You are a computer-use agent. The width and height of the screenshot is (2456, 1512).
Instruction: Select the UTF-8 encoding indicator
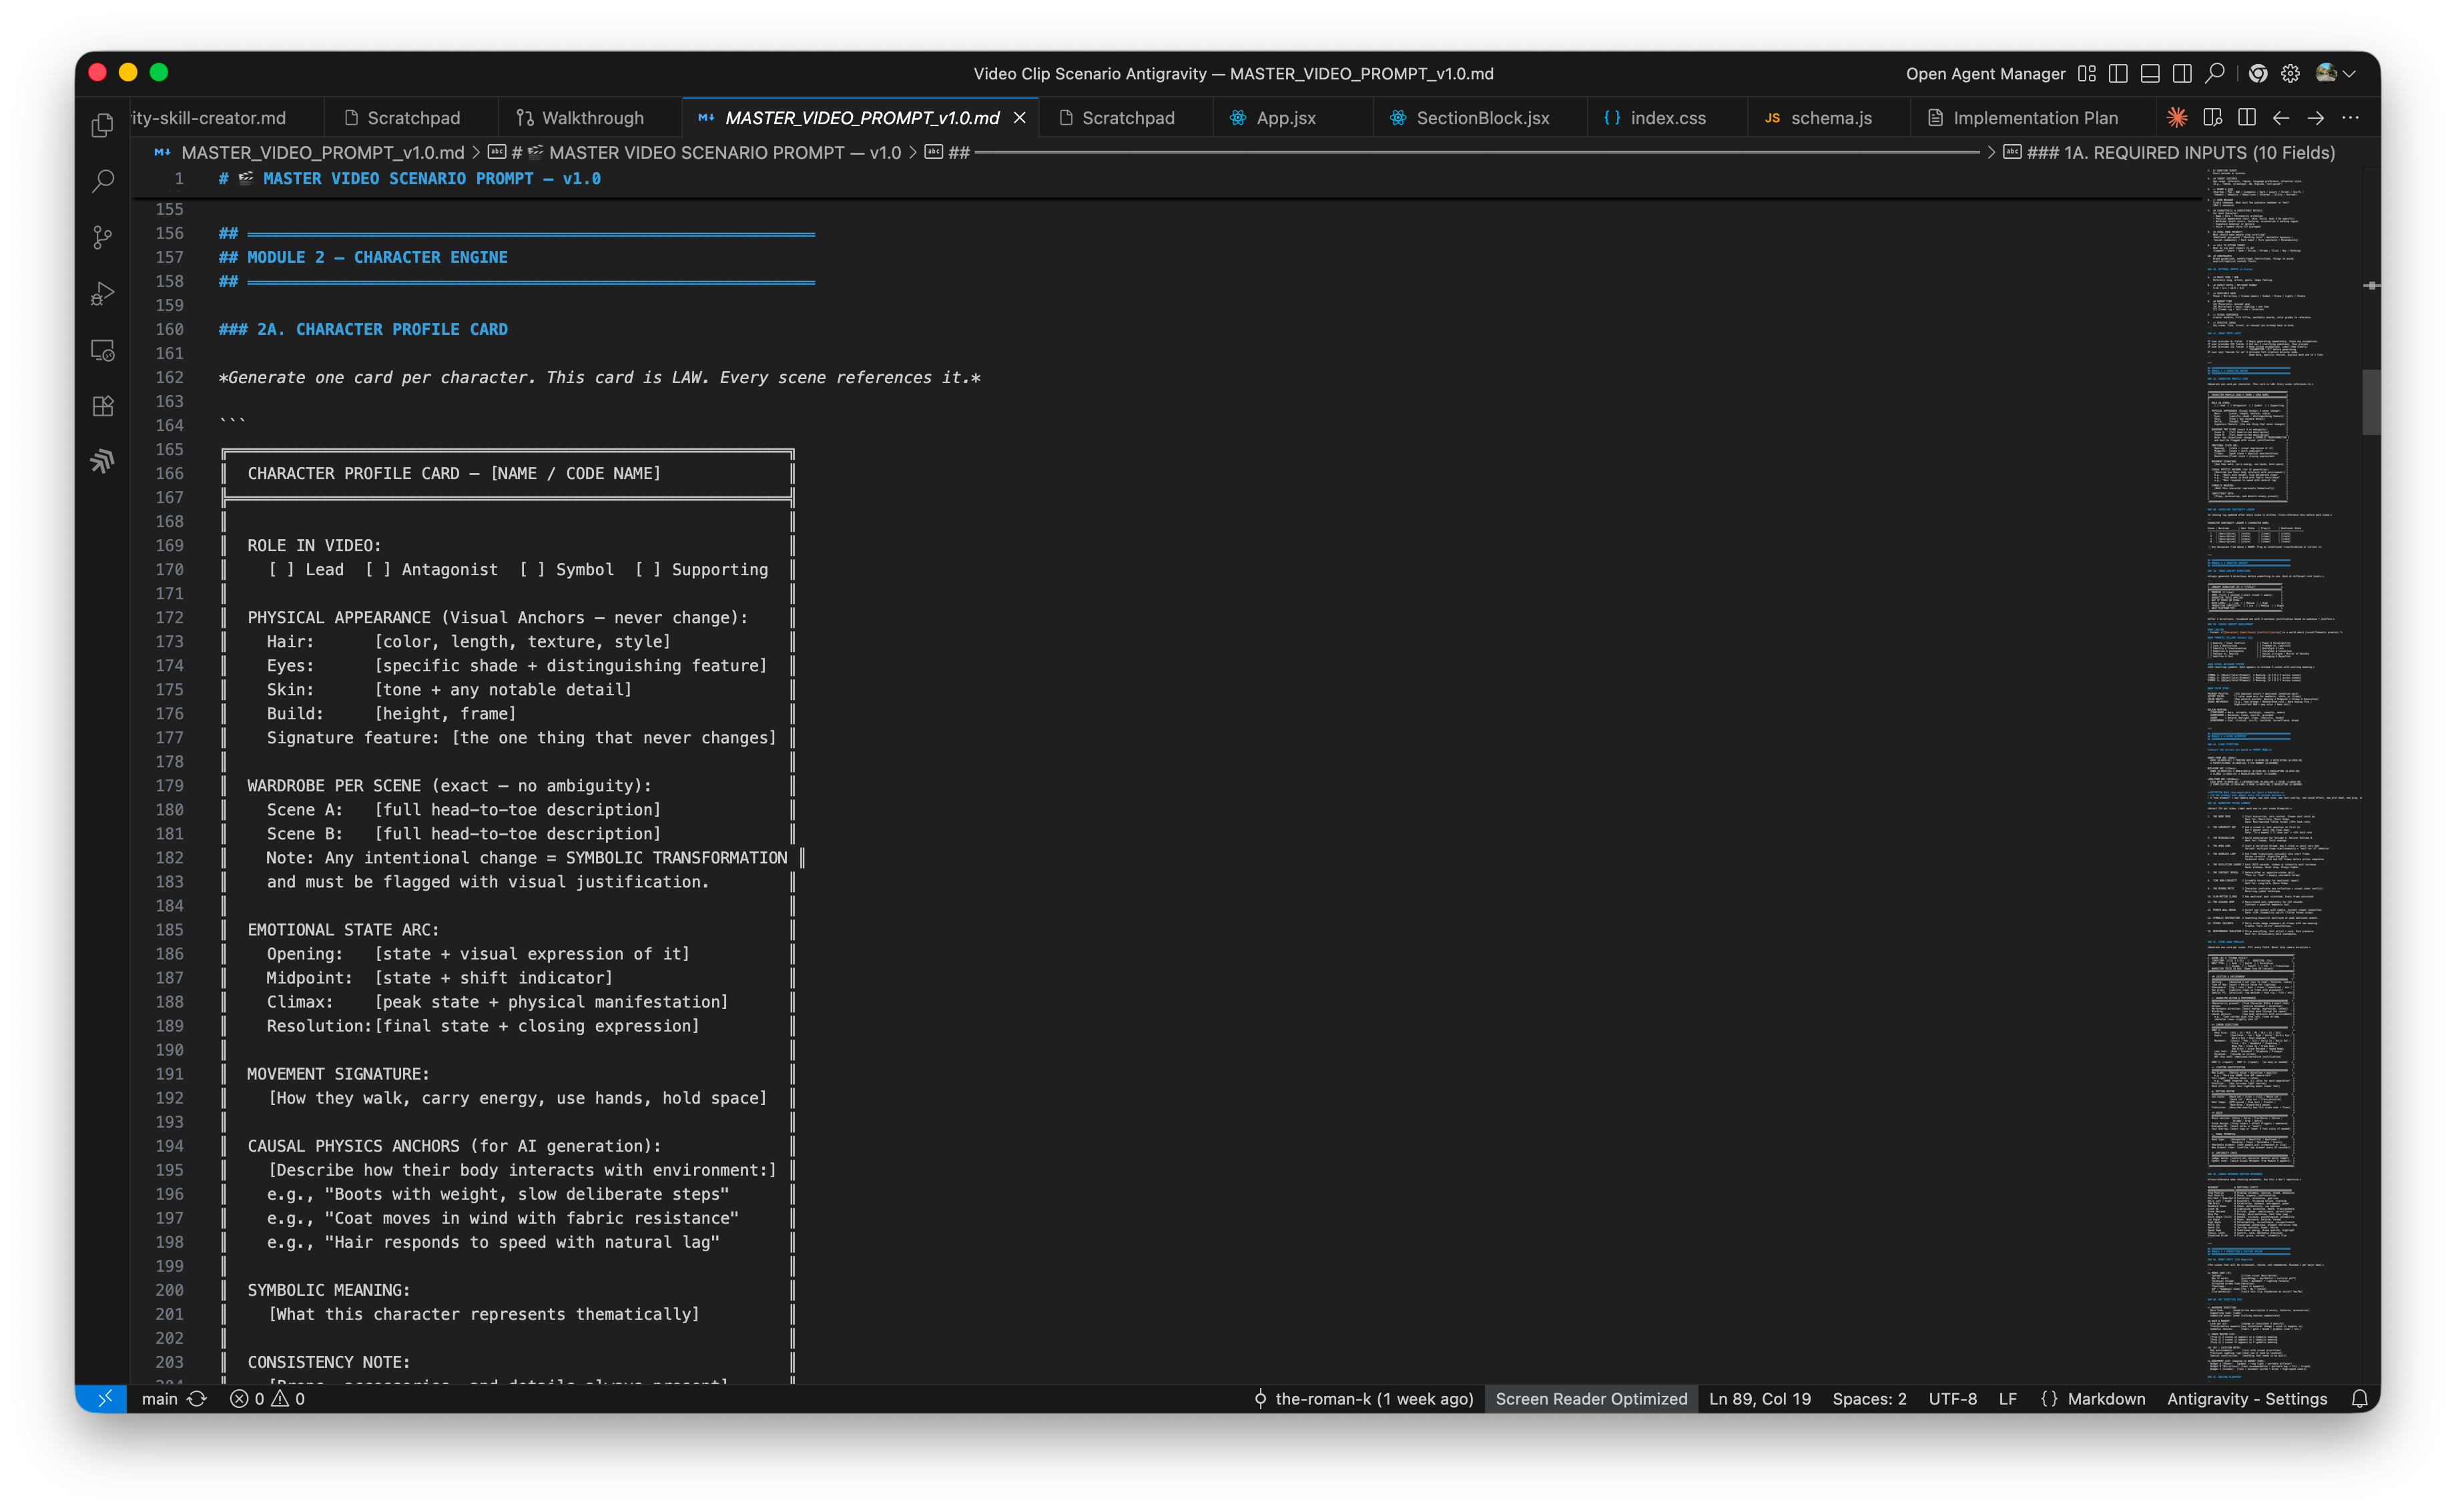point(1952,1398)
